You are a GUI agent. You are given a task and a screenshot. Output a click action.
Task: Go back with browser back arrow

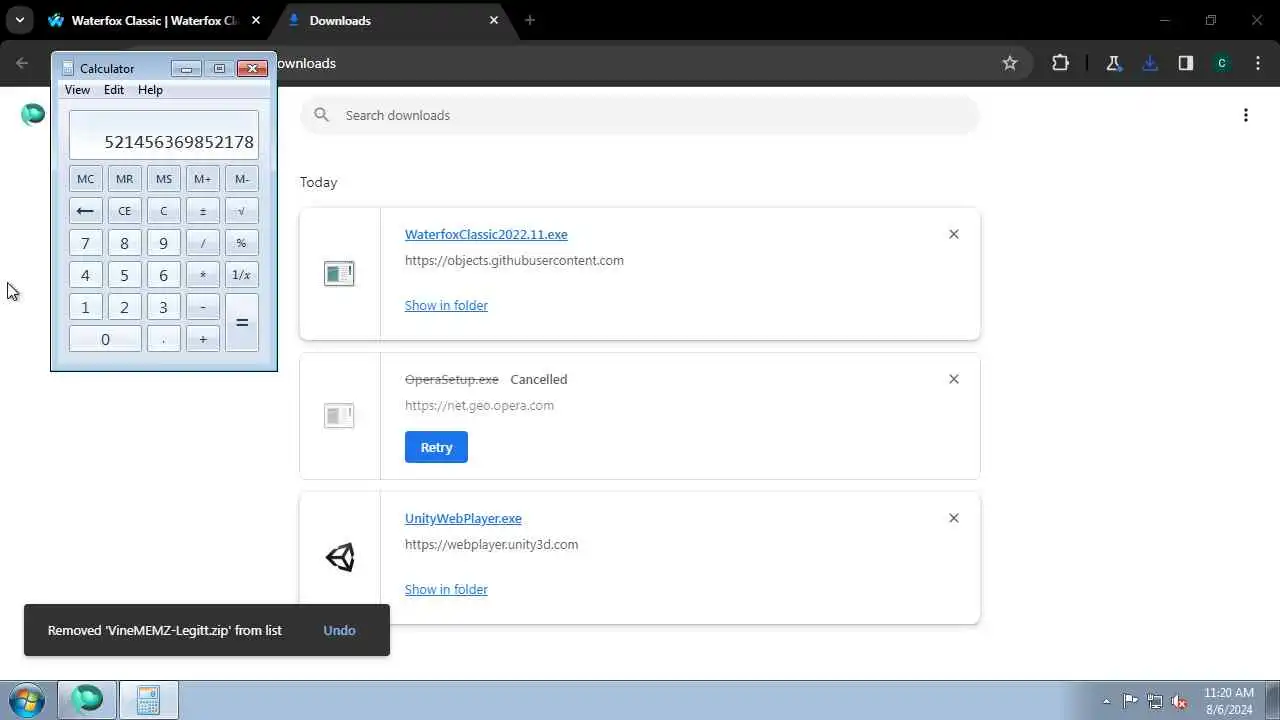[22, 63]
